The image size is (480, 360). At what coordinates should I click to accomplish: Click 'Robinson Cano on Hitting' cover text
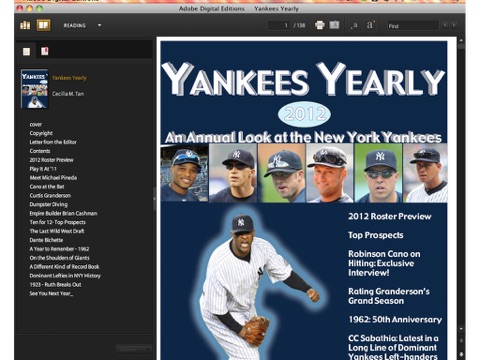(x=384, y=263)
